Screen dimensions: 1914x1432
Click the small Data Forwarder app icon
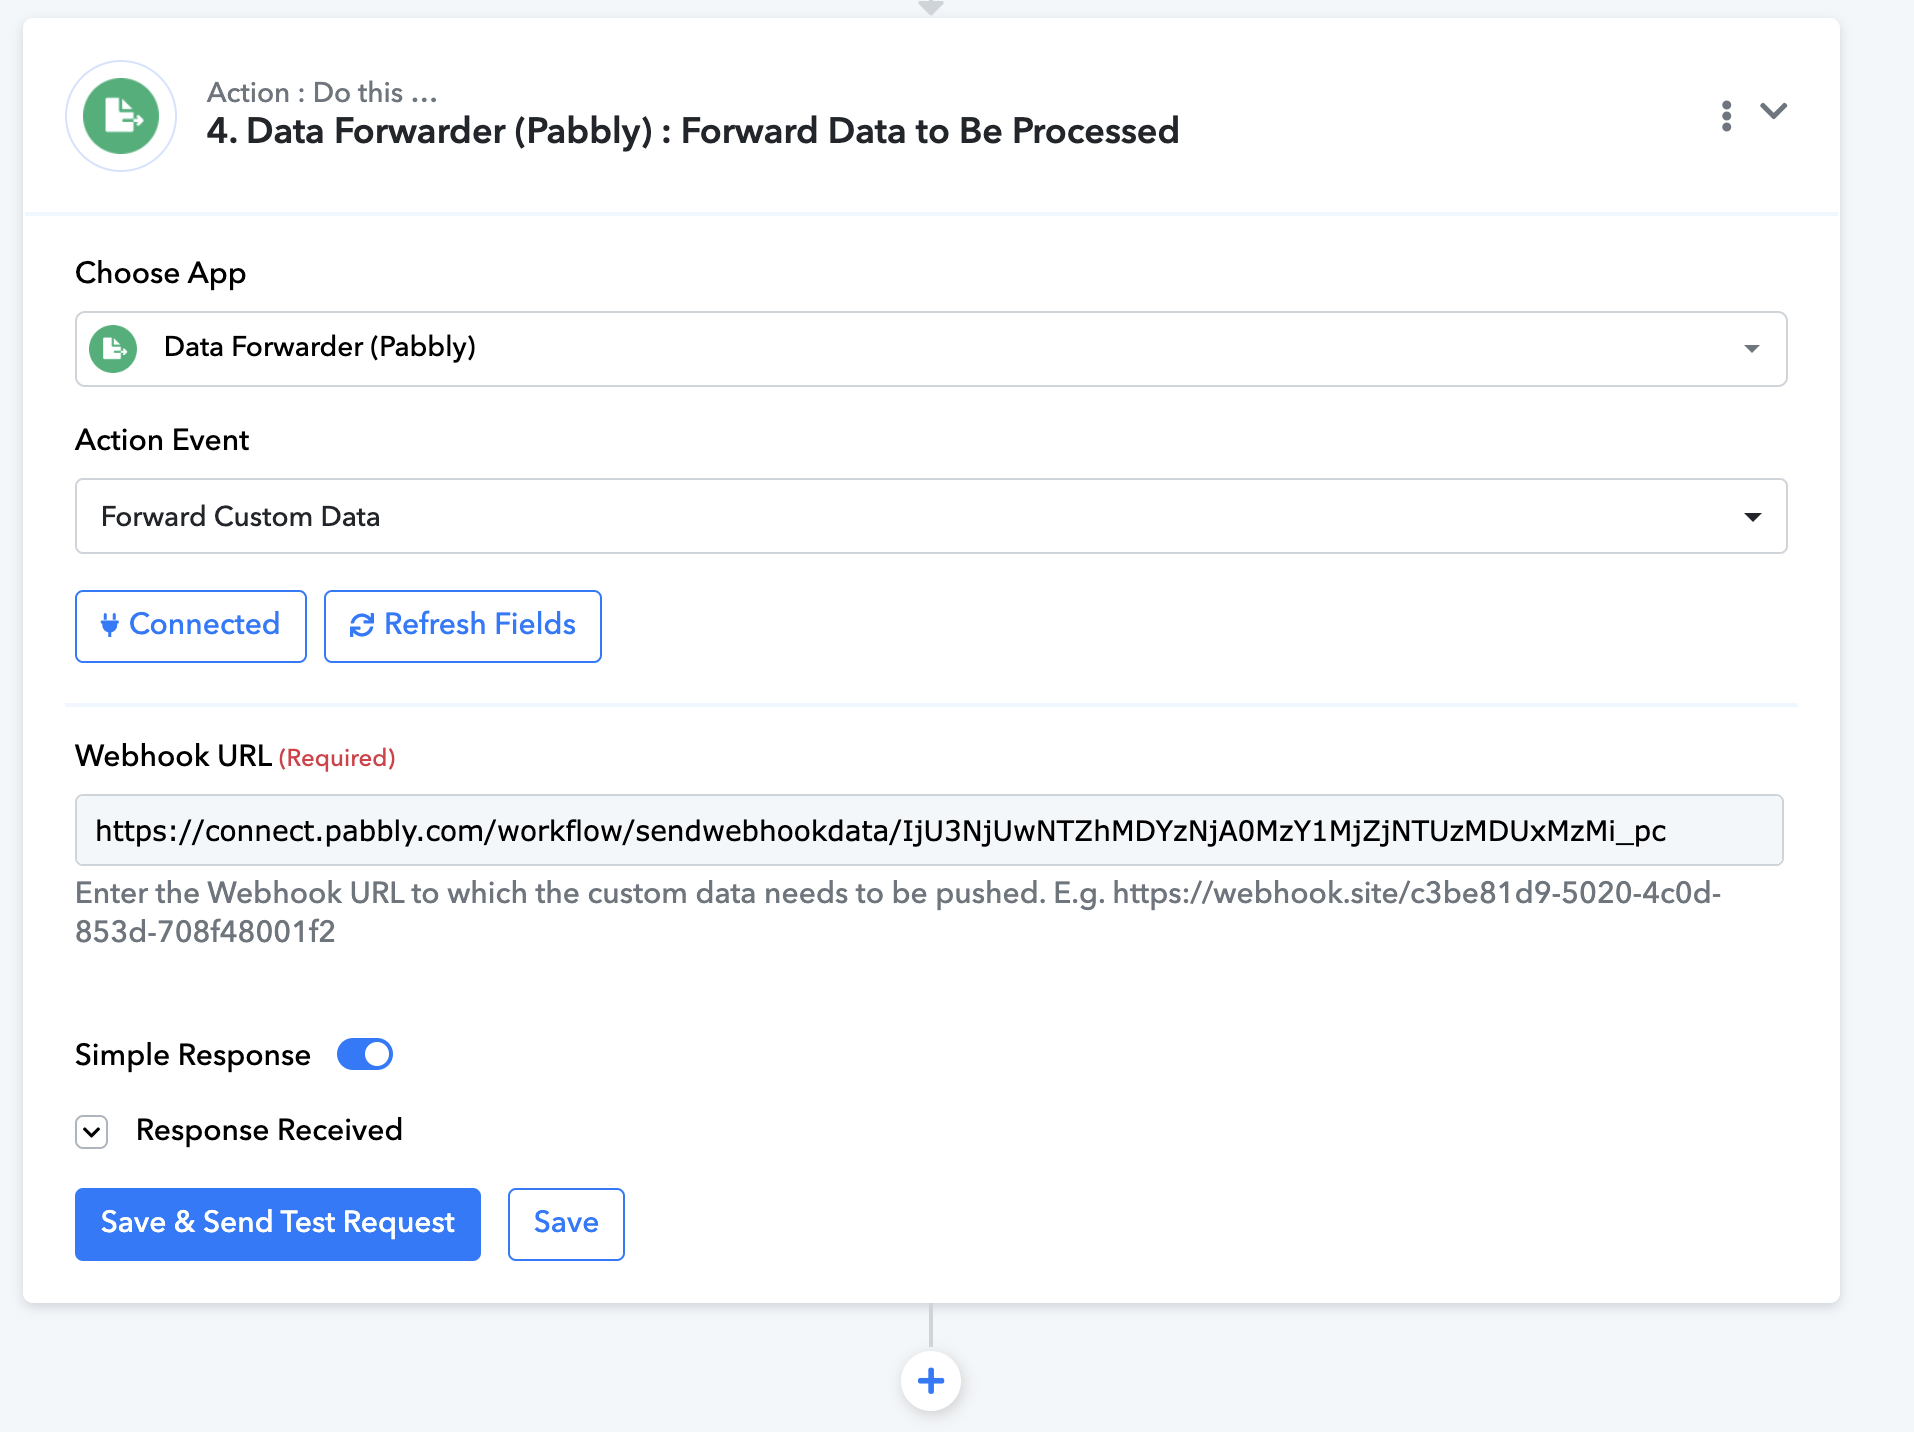(113, 349)
